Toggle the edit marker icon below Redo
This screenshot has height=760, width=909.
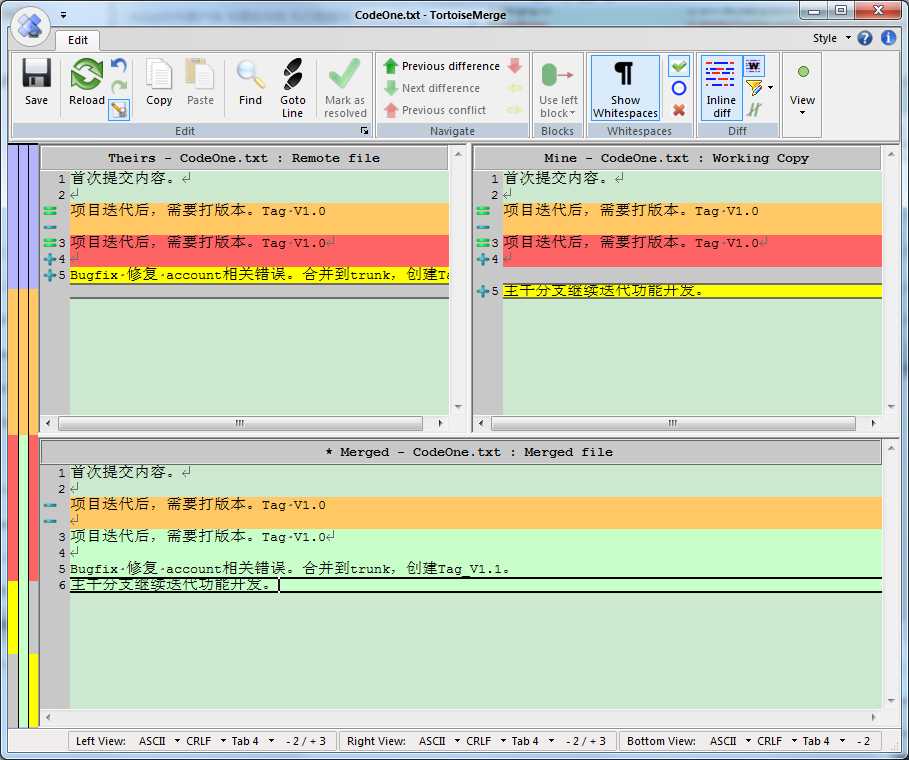[x=119, y=109]
